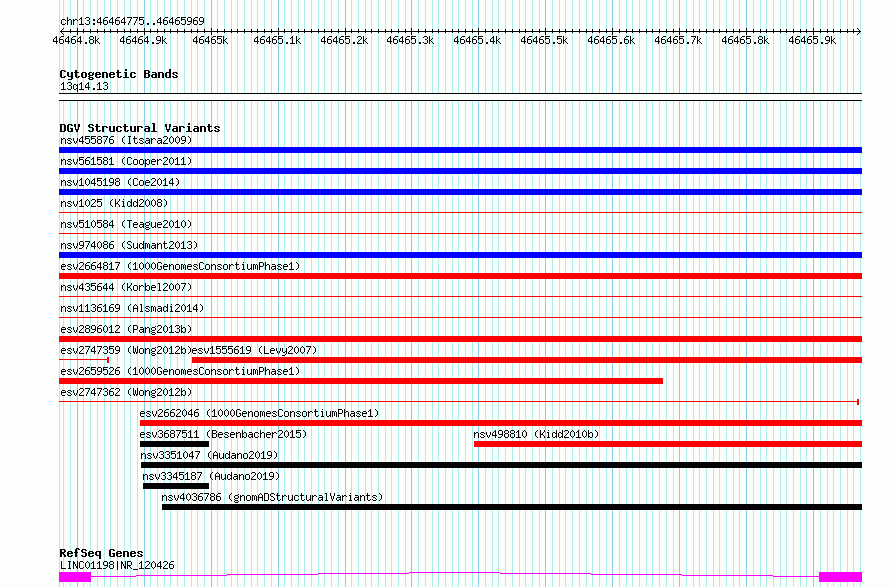Click the 46465k ruler tick label
Image resolution: width=890 pixels, height=587 pixels.
click(210, 40)
